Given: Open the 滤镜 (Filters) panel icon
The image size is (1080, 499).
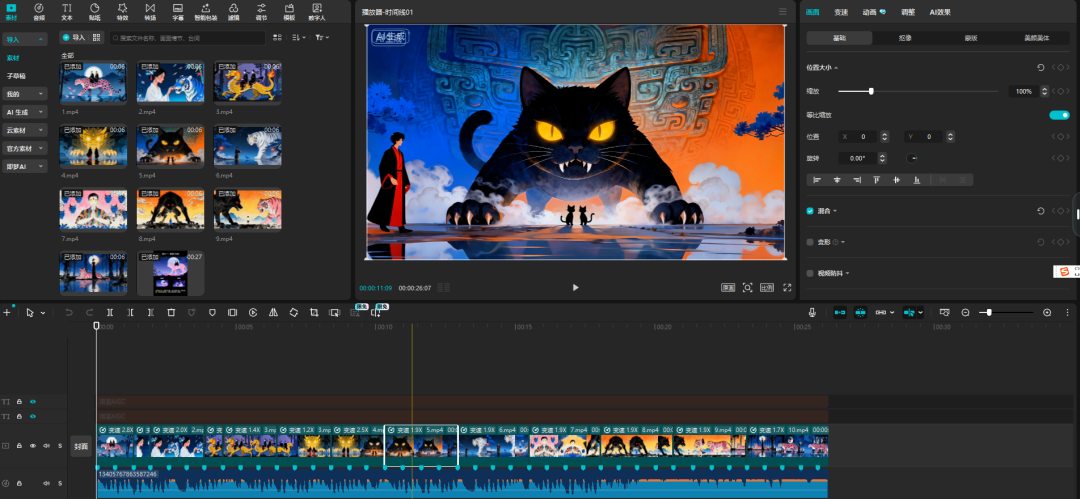Looking at the screenshot, I should [233, 11].
